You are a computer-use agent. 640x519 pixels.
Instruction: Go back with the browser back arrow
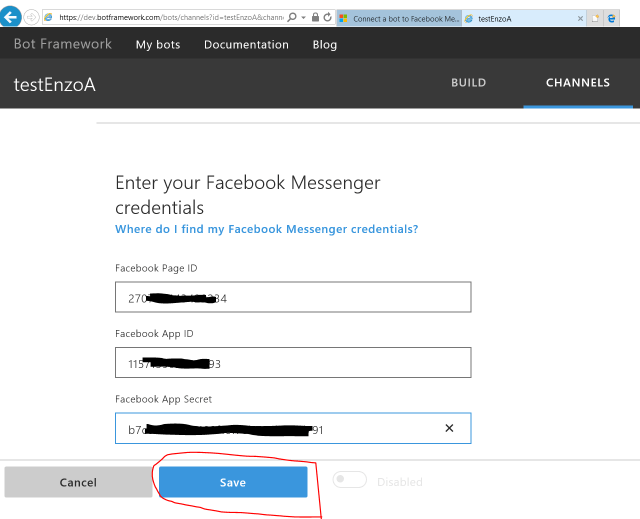pos(10,17)
